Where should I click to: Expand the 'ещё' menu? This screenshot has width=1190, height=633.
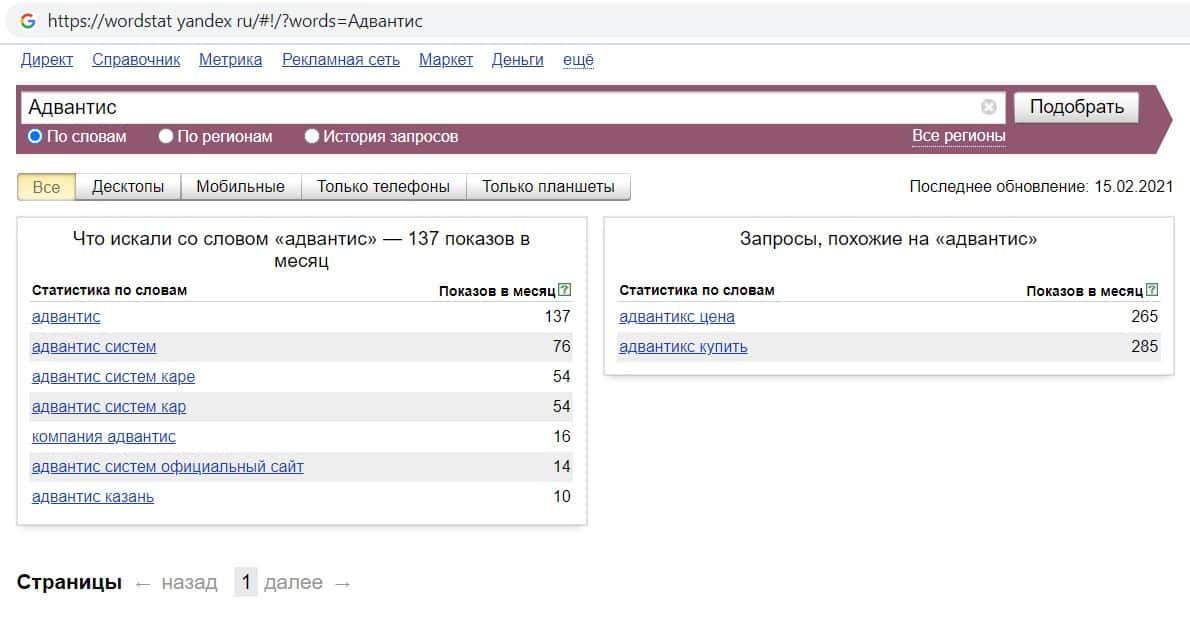(x=578, y=60)
